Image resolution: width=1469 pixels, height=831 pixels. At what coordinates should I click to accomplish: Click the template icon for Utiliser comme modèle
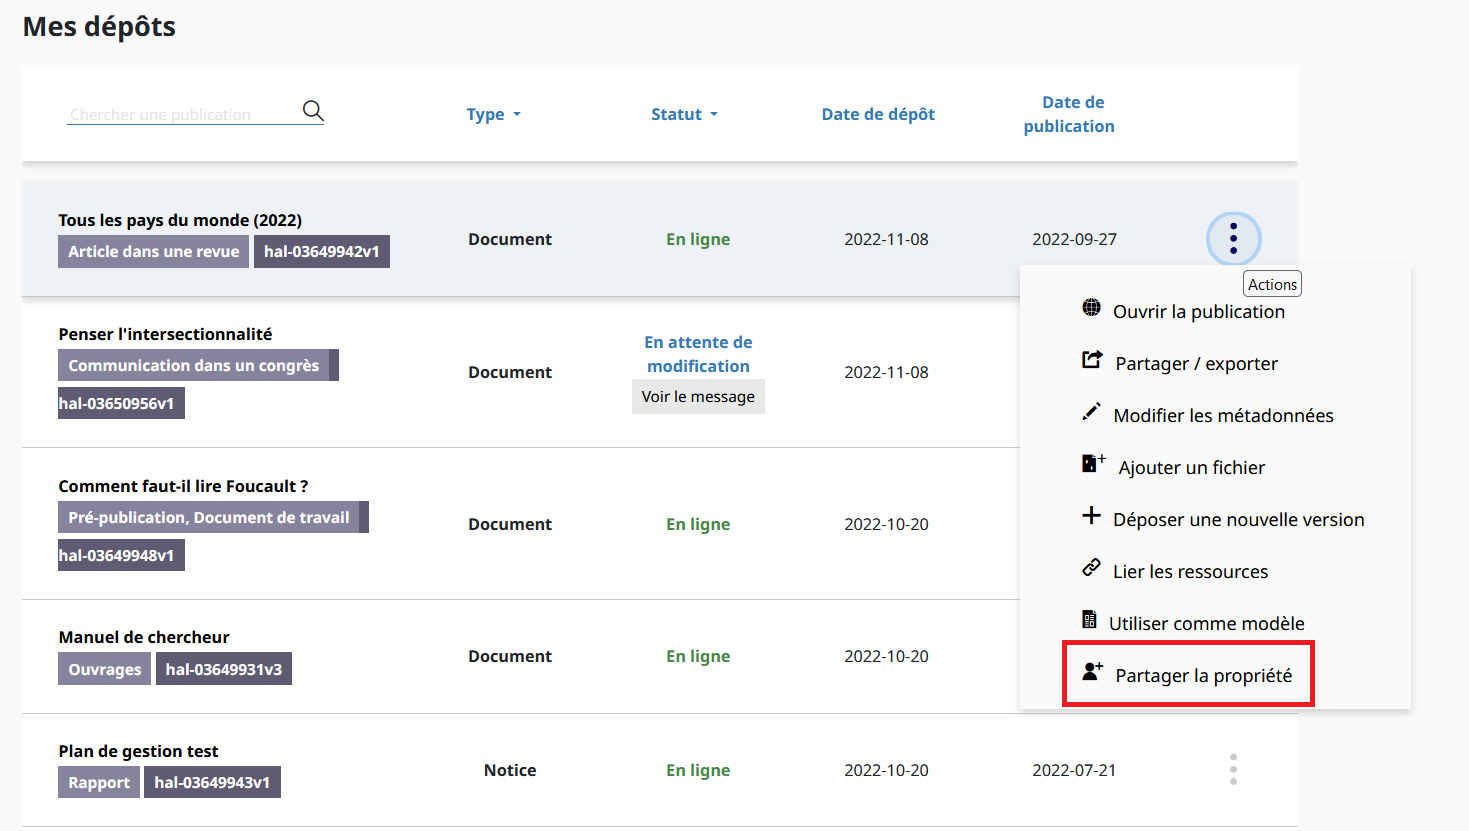(x=1089, y=620)
